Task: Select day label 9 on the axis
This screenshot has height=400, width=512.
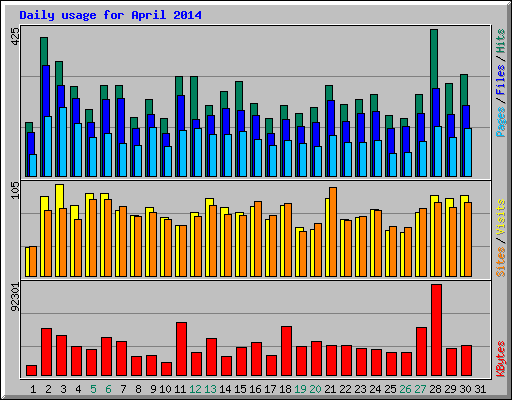Action: click(x=153, y=389)
